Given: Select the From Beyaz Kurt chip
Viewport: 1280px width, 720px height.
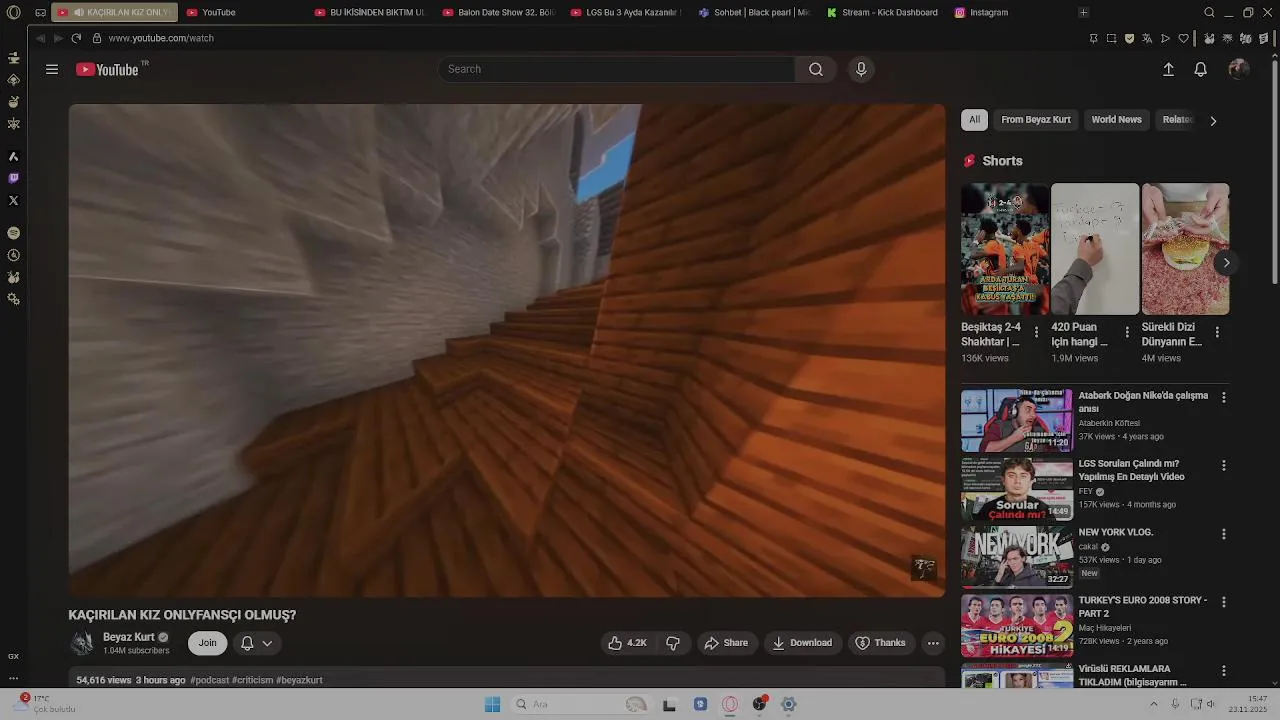Looking at the screenshot, I should pos(1036,120).
